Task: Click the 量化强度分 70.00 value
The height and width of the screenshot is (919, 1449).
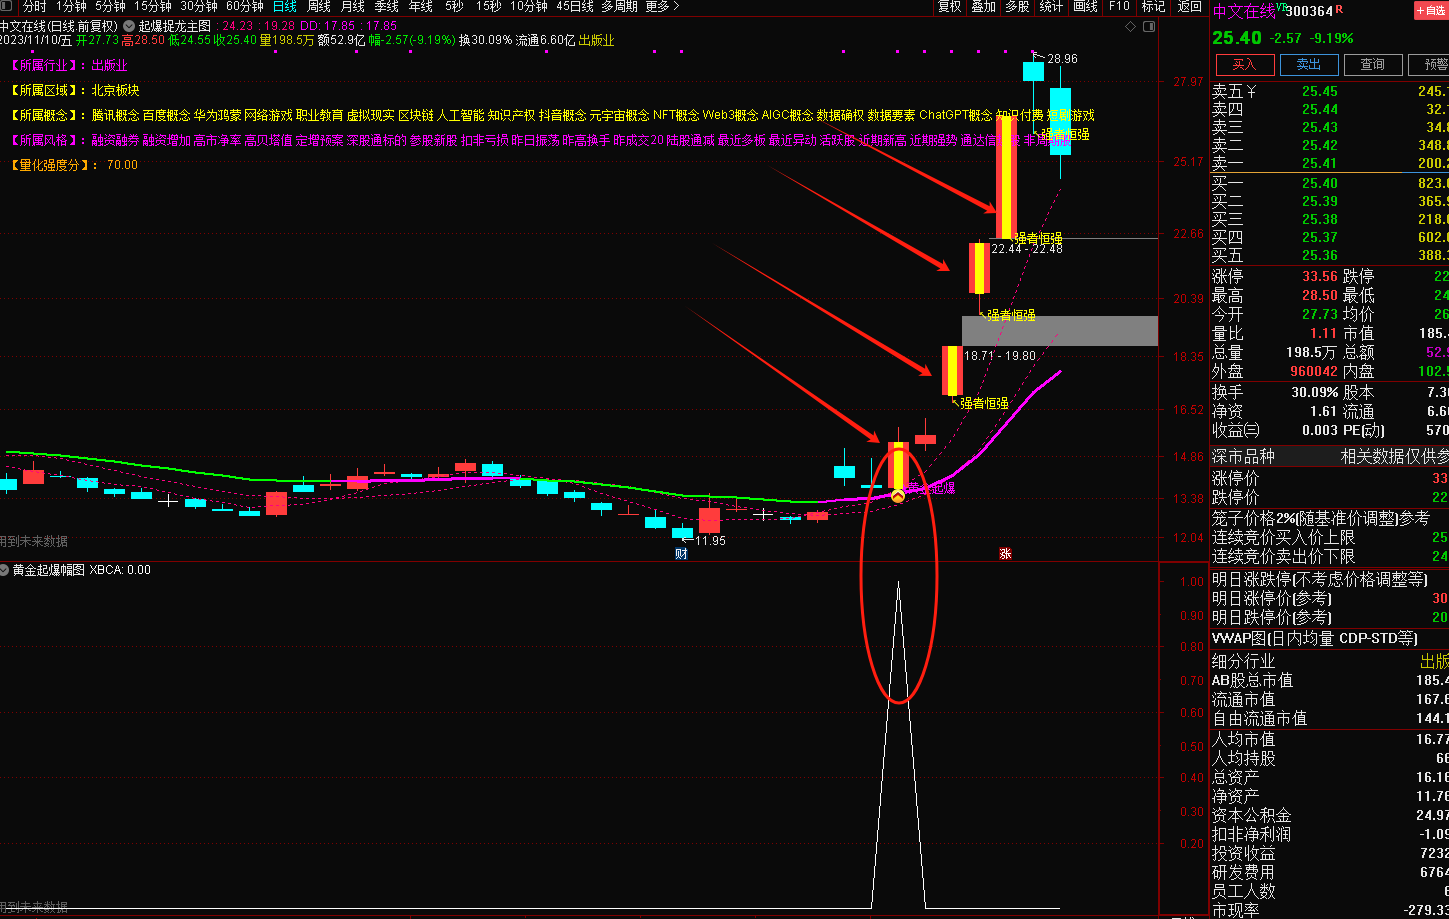Action: (122, 165)
